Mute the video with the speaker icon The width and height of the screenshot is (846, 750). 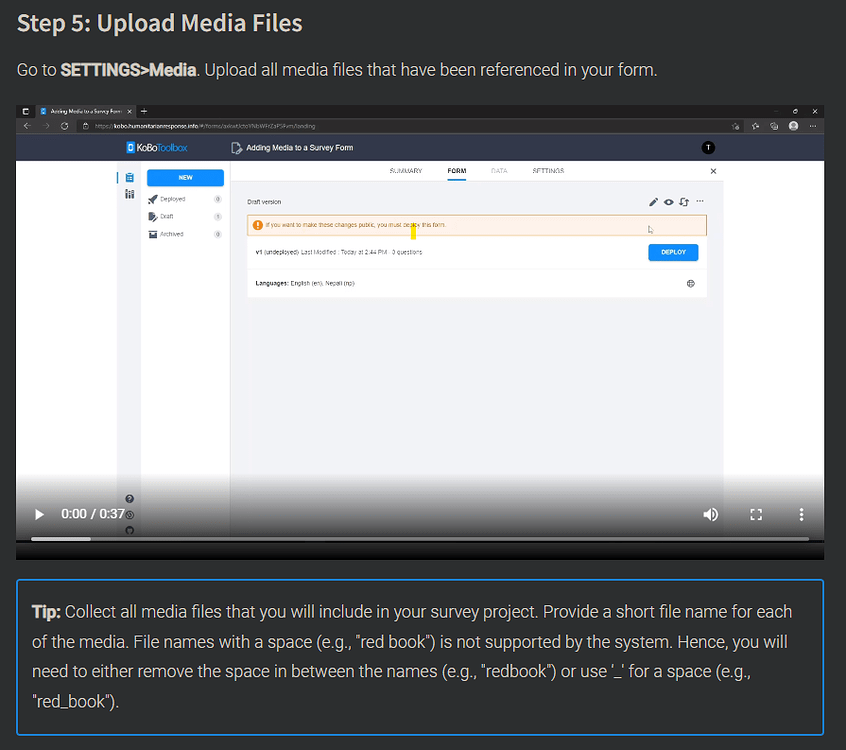pyautogui.click(x=711, y=514)
